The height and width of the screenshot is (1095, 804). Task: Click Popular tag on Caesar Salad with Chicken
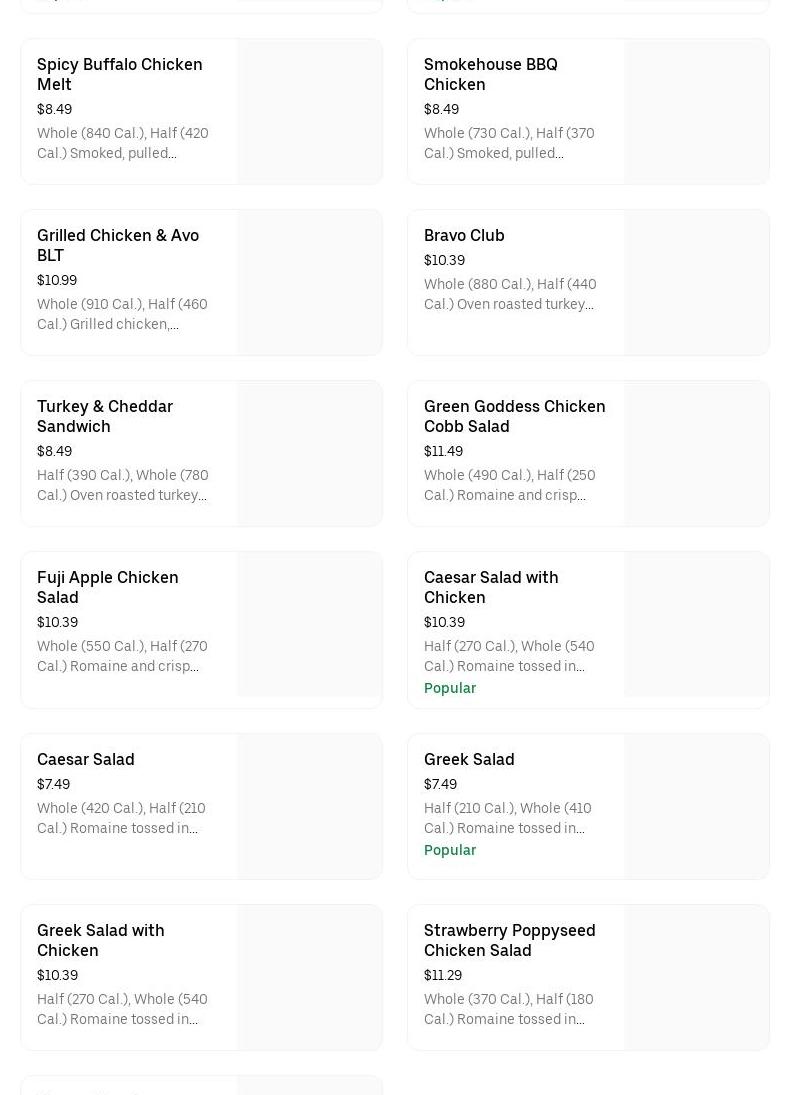coord(450,688)
